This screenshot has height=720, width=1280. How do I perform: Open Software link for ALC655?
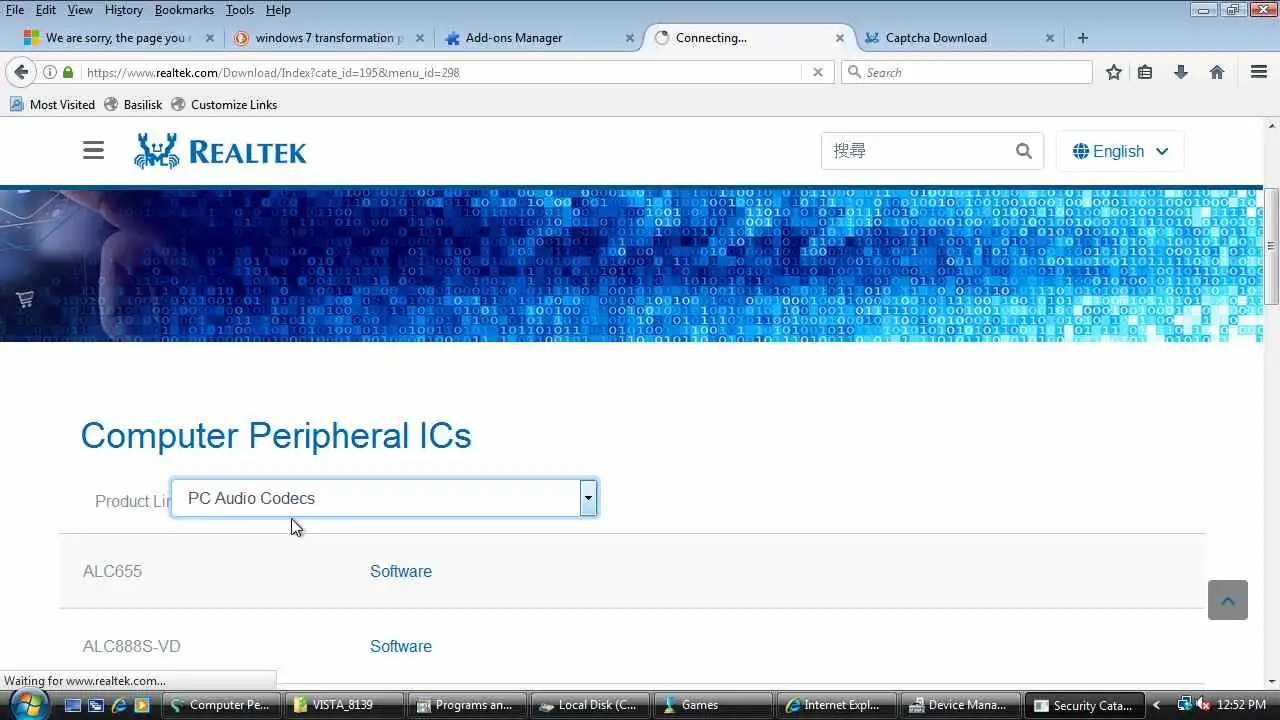click(x=401, y=571)
